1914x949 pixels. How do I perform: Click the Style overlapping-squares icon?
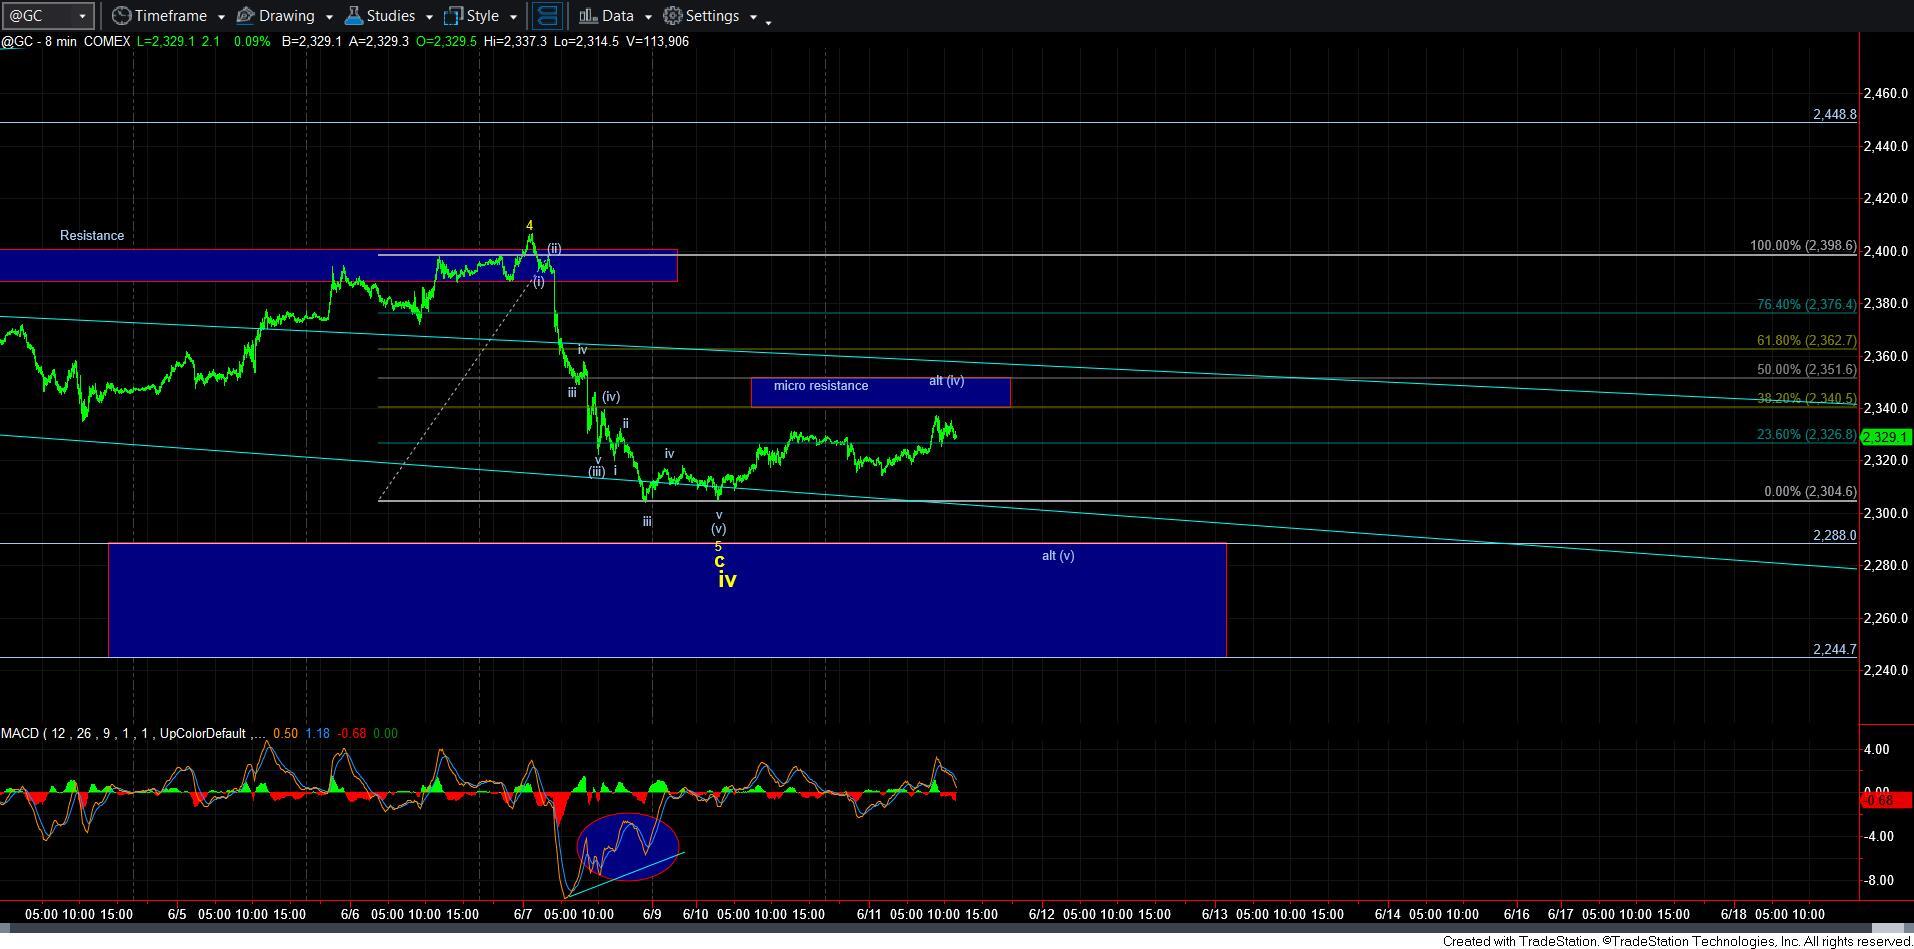tap(453, 16)
